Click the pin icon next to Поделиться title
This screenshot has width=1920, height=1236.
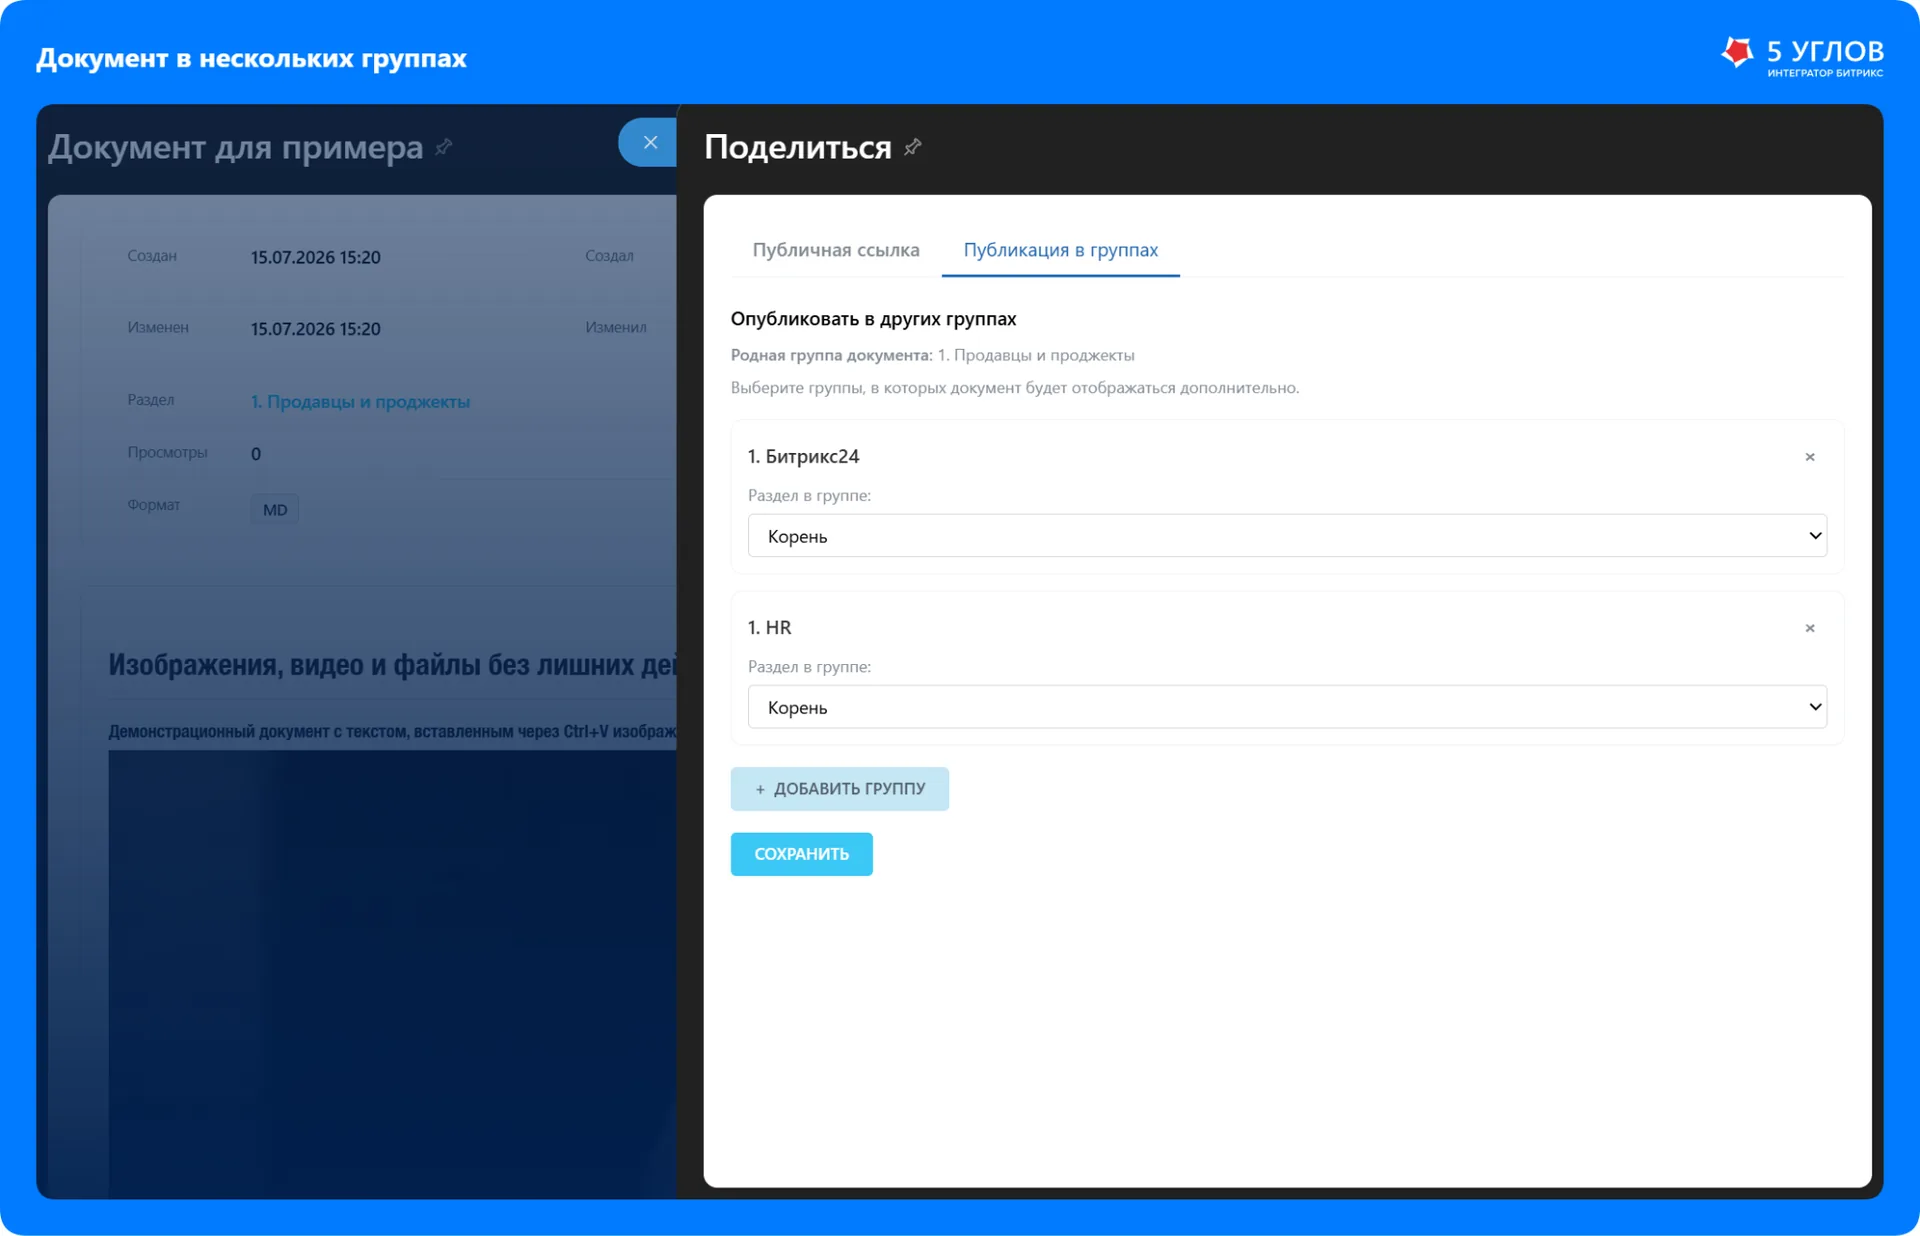pos(912,147)
